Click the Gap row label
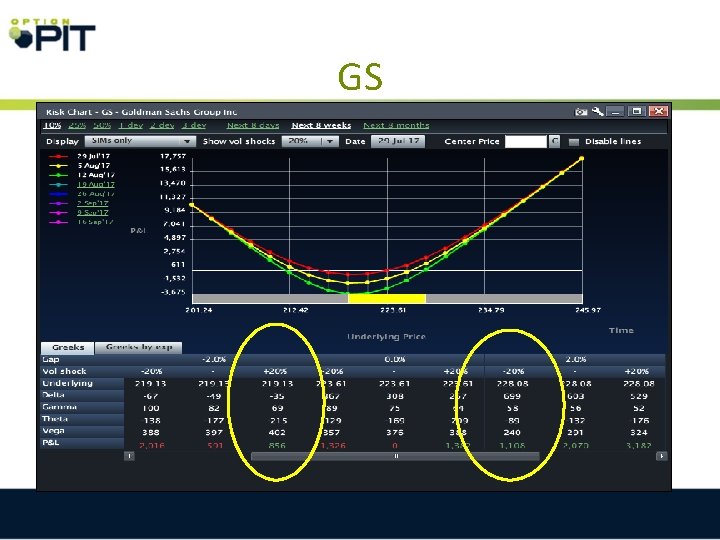This screenshot has width=720, height=540. (x=51, y=359)
